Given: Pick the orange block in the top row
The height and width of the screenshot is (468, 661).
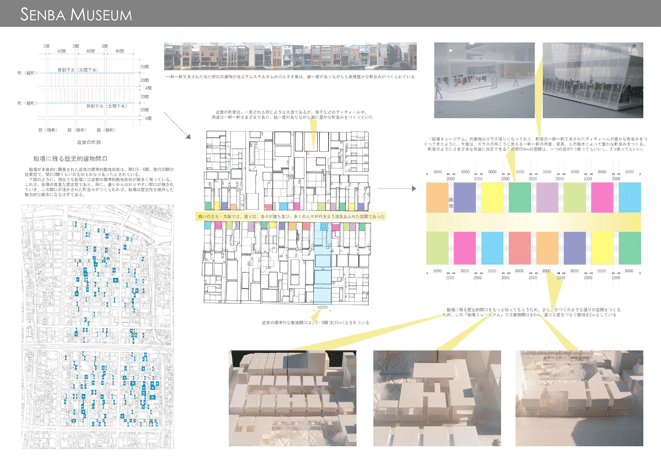Looking at the screenshot, I should tap(437, 198).
